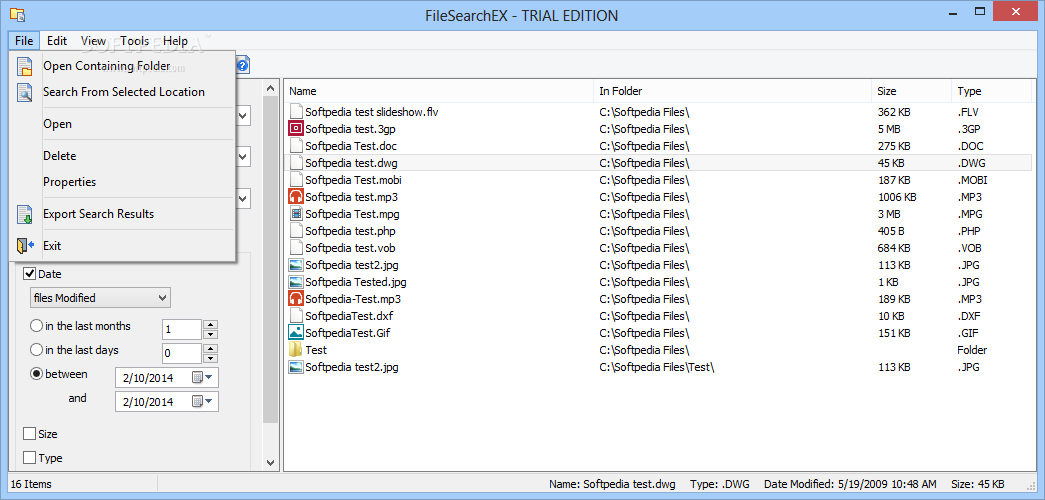Choose Properties from the File menu

[123, 182]
